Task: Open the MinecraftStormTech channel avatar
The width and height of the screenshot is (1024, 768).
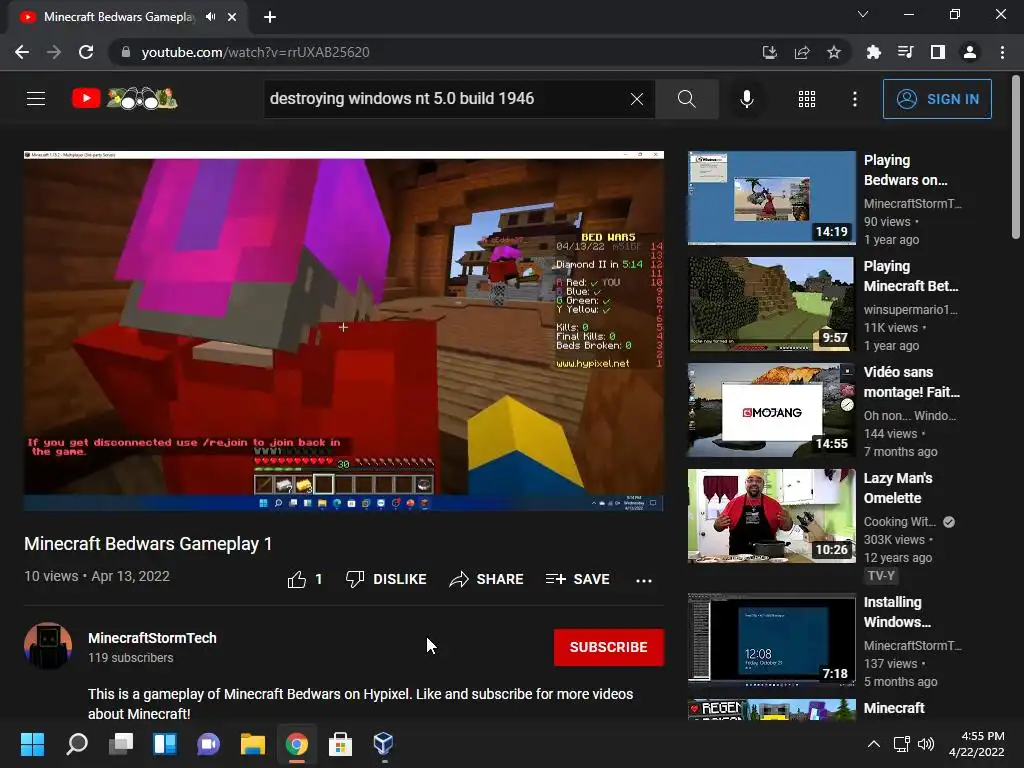Action: click(x=48, y=646)
